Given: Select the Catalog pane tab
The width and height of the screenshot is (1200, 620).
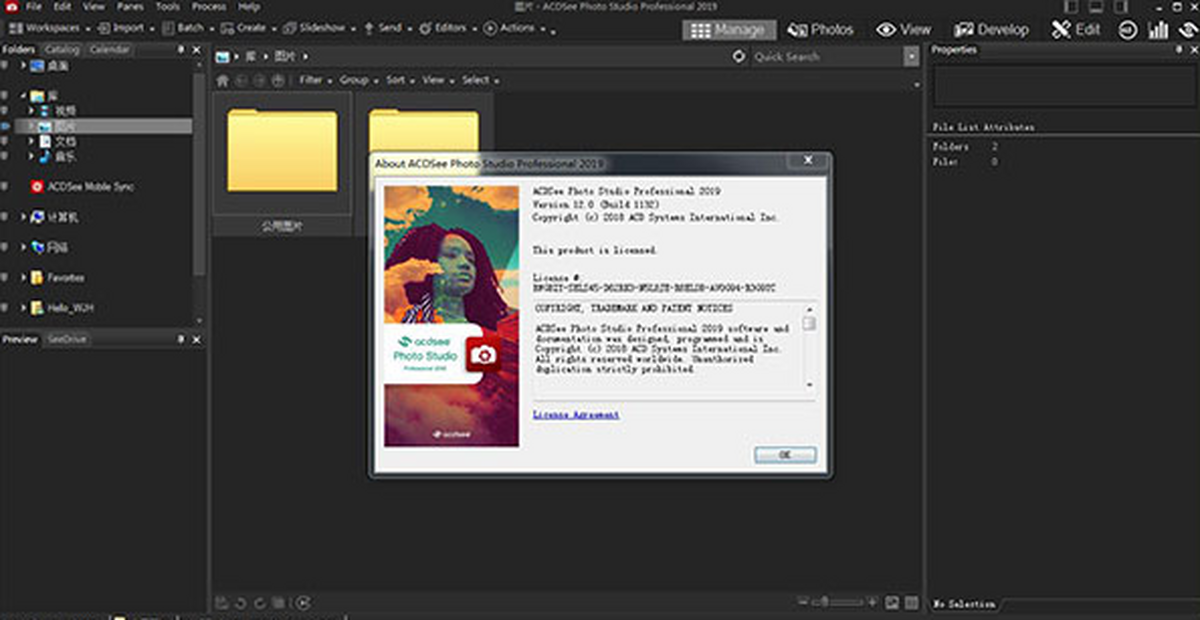Looking at the screenshot, I should coord(62,49).
